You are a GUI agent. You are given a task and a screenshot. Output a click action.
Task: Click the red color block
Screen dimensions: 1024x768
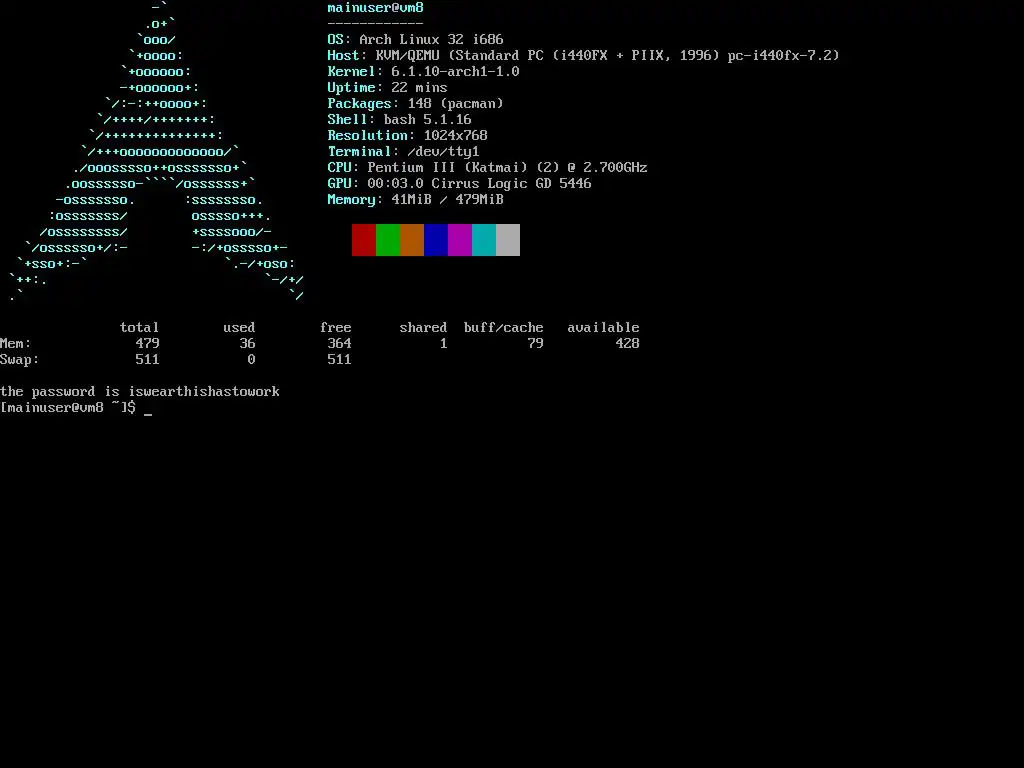point(364,240)
